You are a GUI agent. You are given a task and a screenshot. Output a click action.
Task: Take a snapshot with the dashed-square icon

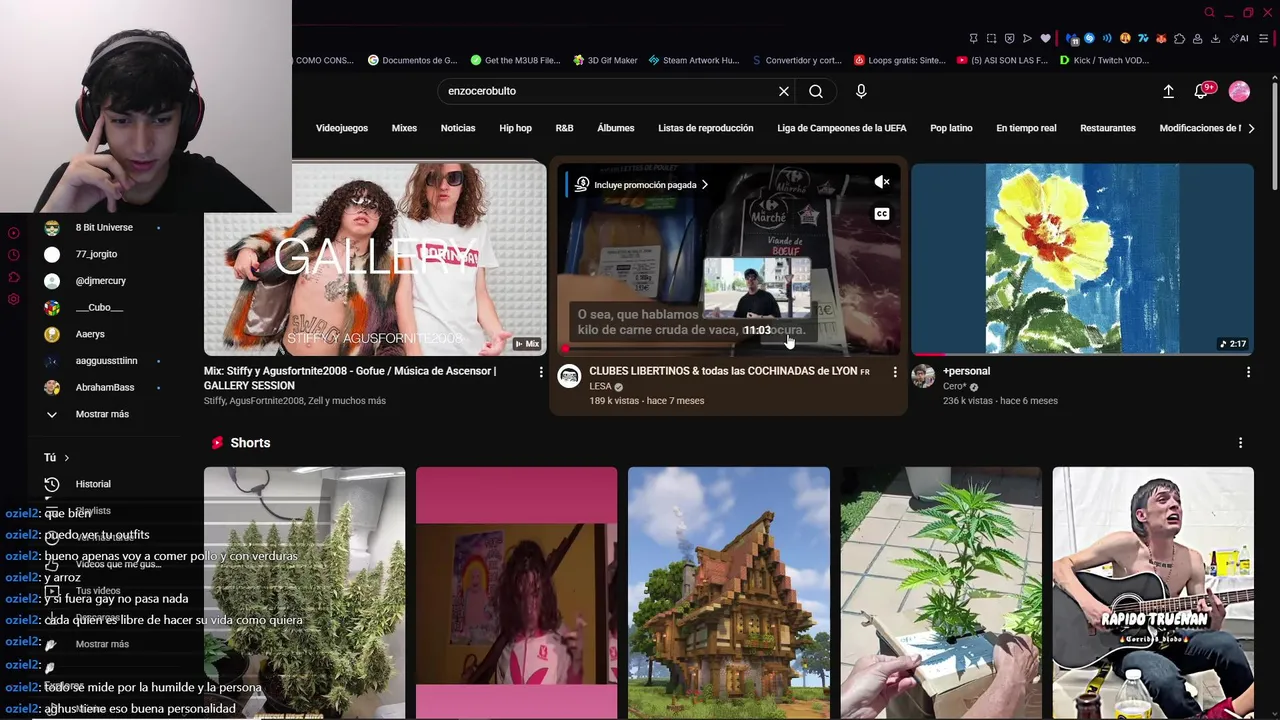point(991,38)
